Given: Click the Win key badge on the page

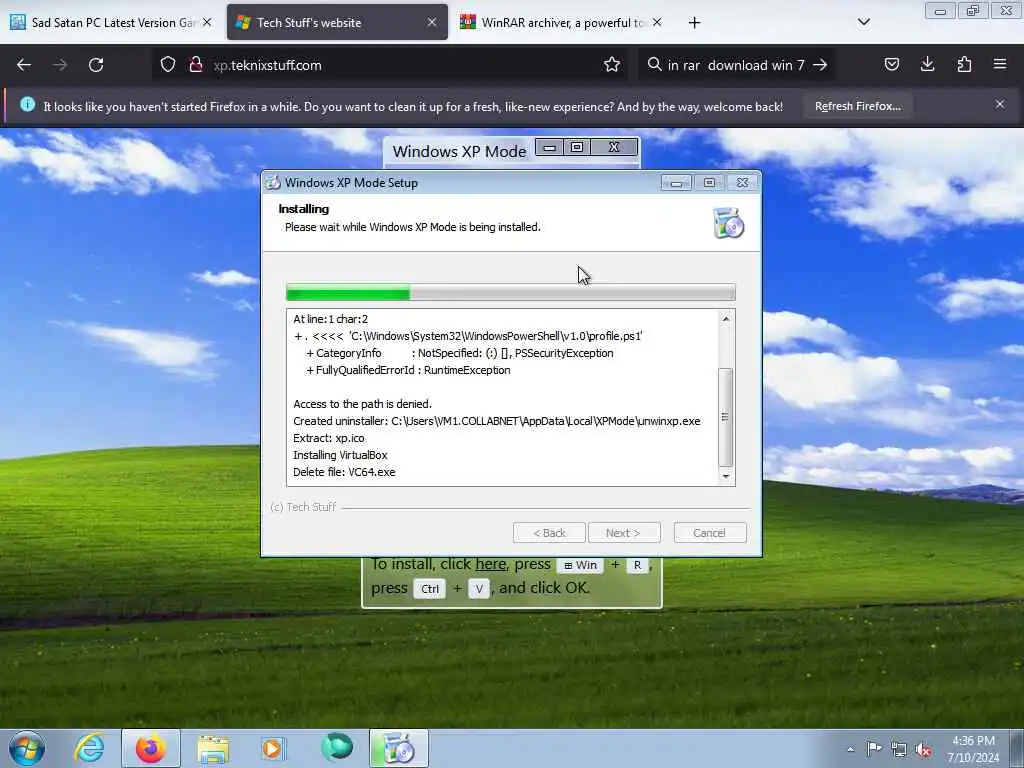Looking at the screenshot, I should 580,565.
